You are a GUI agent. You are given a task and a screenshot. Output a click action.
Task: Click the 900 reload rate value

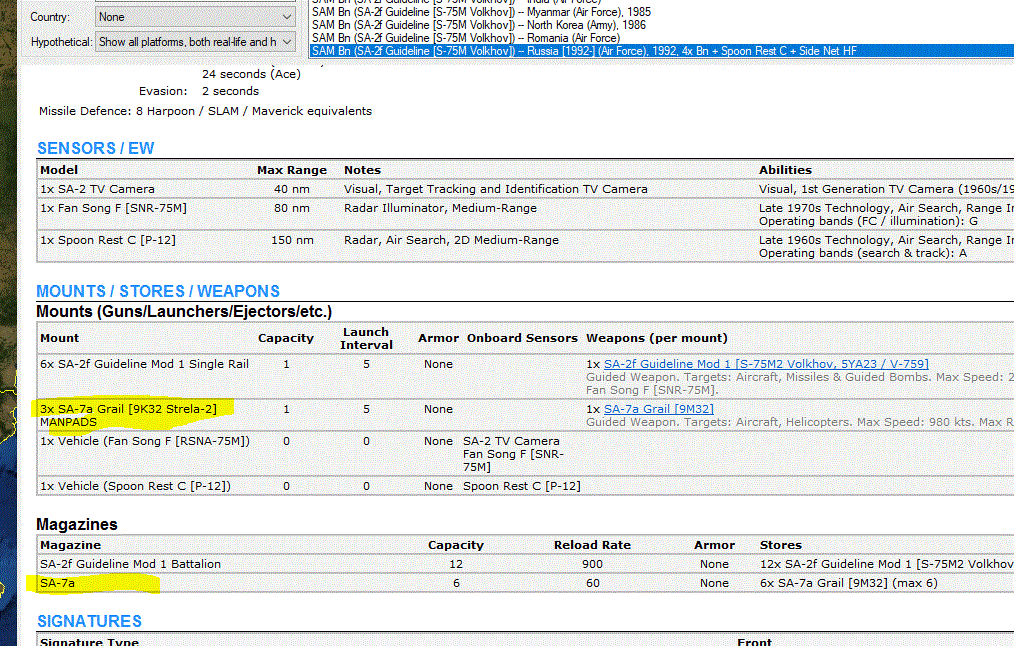(592, 564)
